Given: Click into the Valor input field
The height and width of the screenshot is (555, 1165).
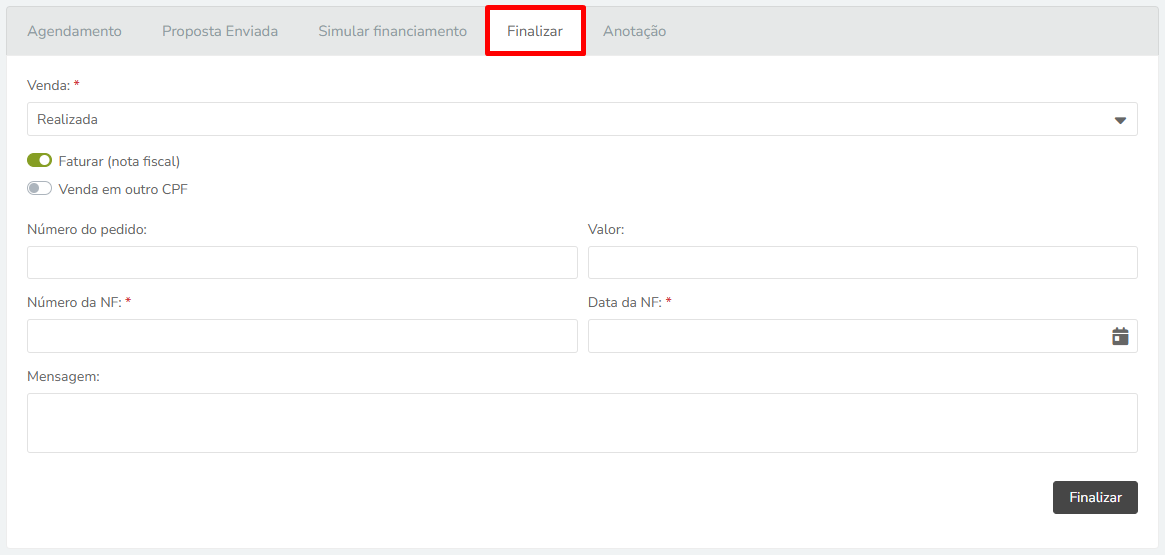Looking at the screenshot, I should click(863, 262).
